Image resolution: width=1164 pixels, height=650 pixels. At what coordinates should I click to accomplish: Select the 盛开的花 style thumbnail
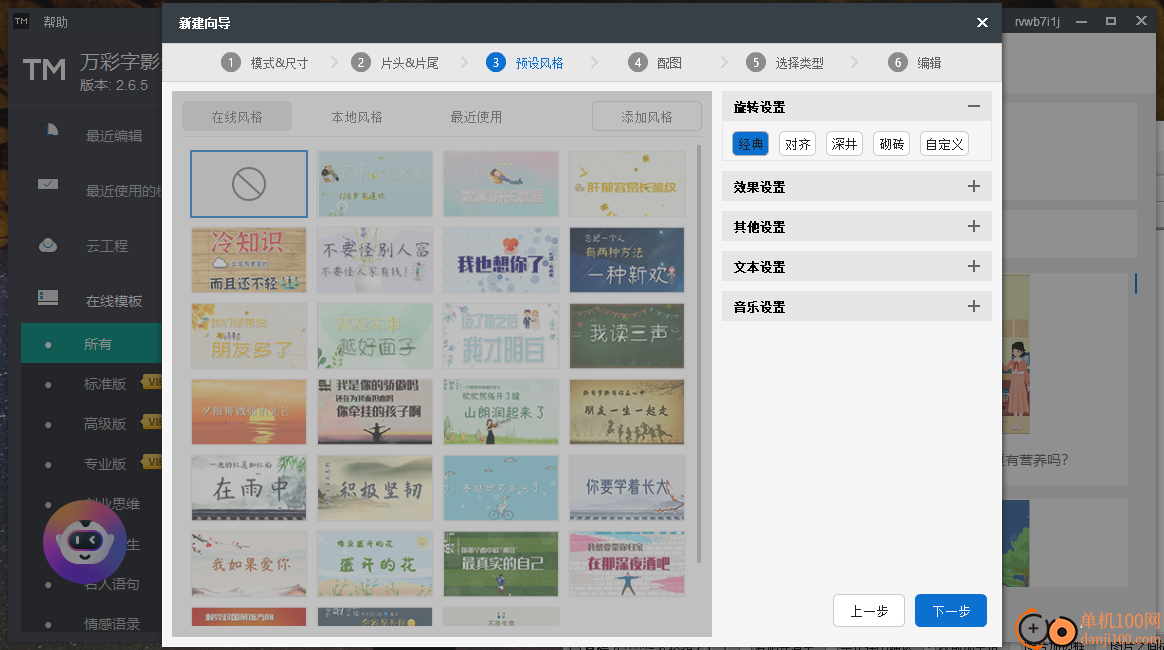pyautogui.click(x=375, y=564)
